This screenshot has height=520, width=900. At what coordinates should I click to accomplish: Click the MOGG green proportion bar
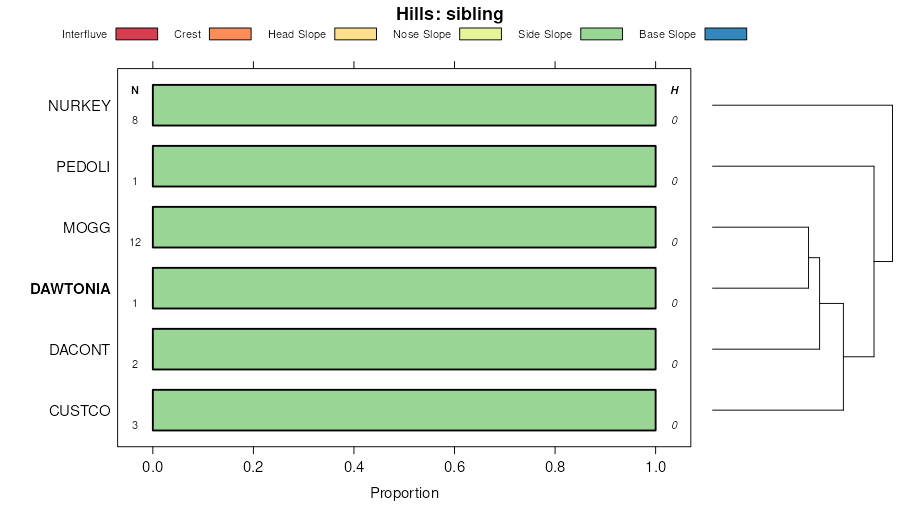click(x=404, y=227)
